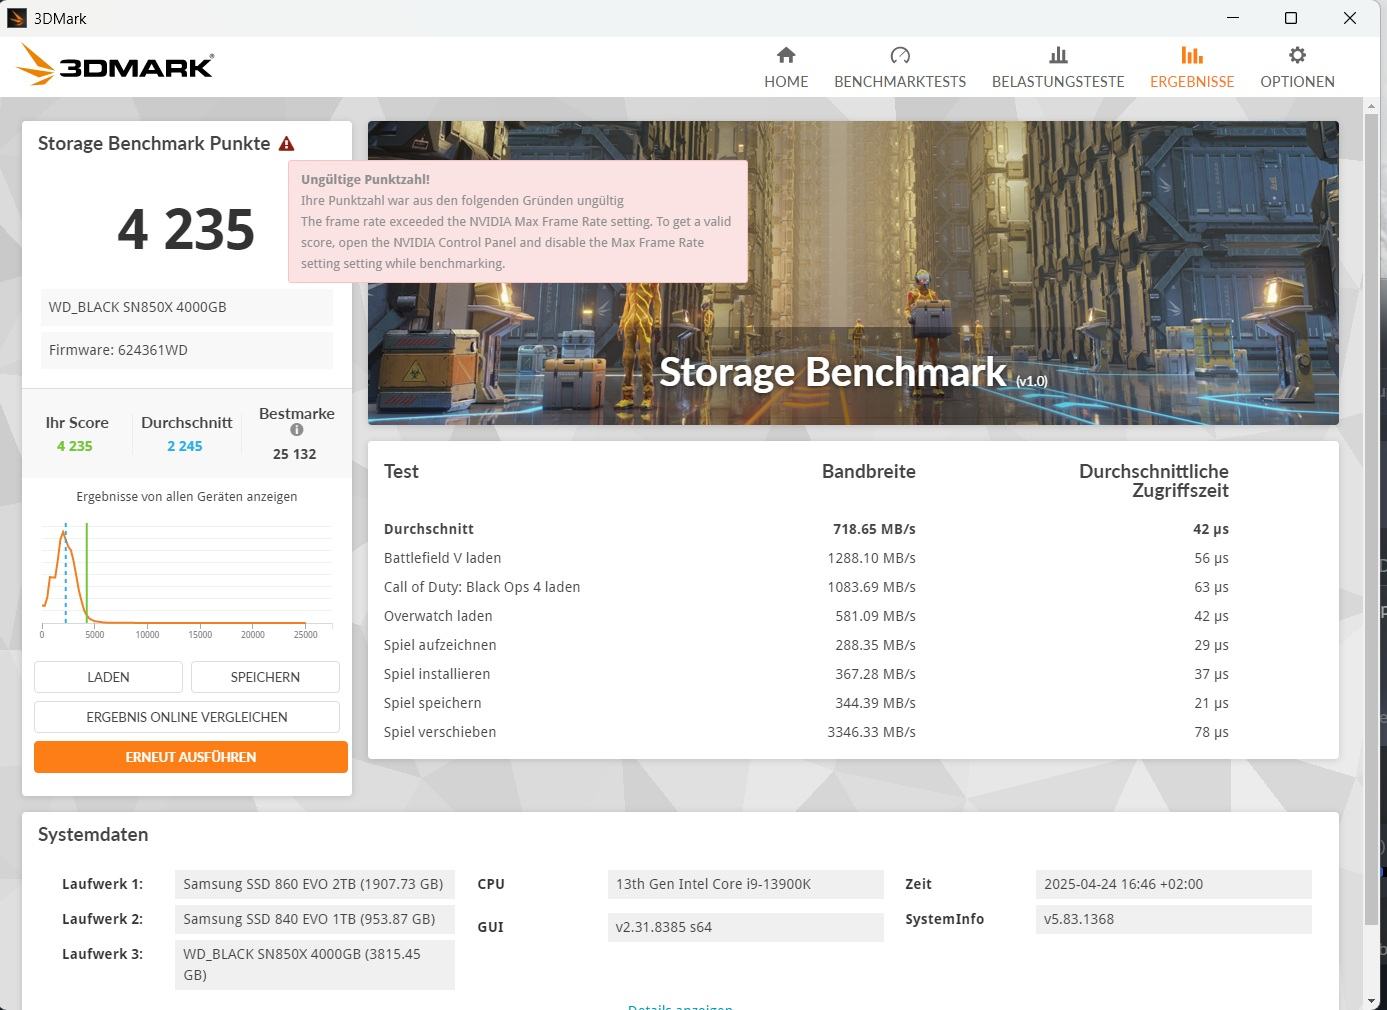
Task: Click the Belastungsteste bar chart icon
Action: click(1058, 55)
